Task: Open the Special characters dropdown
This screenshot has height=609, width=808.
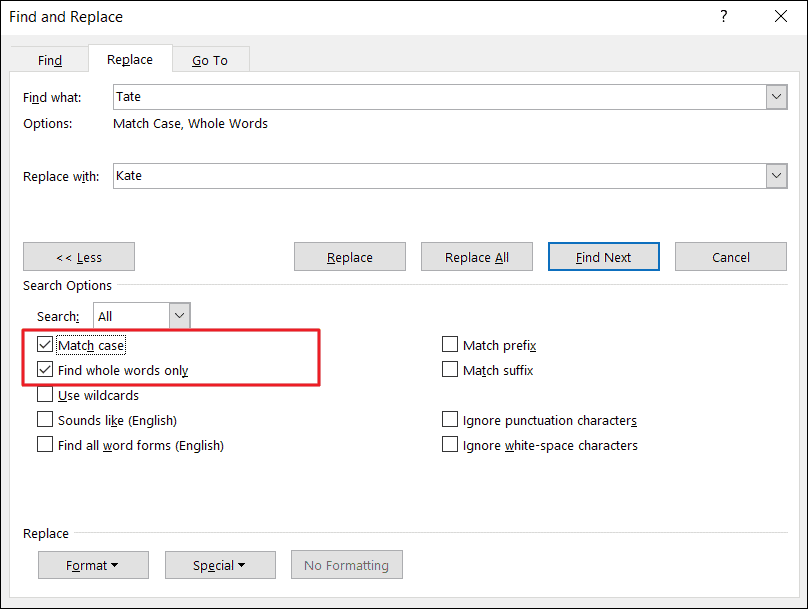Action: coord(220,564)
